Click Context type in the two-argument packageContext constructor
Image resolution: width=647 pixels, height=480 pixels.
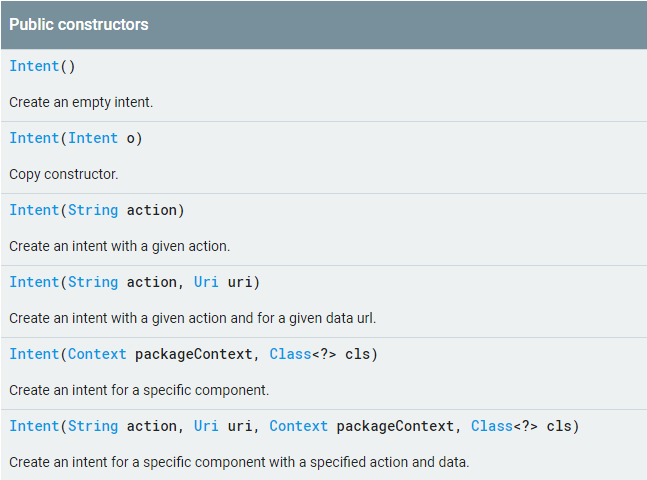tap(97, 354)
